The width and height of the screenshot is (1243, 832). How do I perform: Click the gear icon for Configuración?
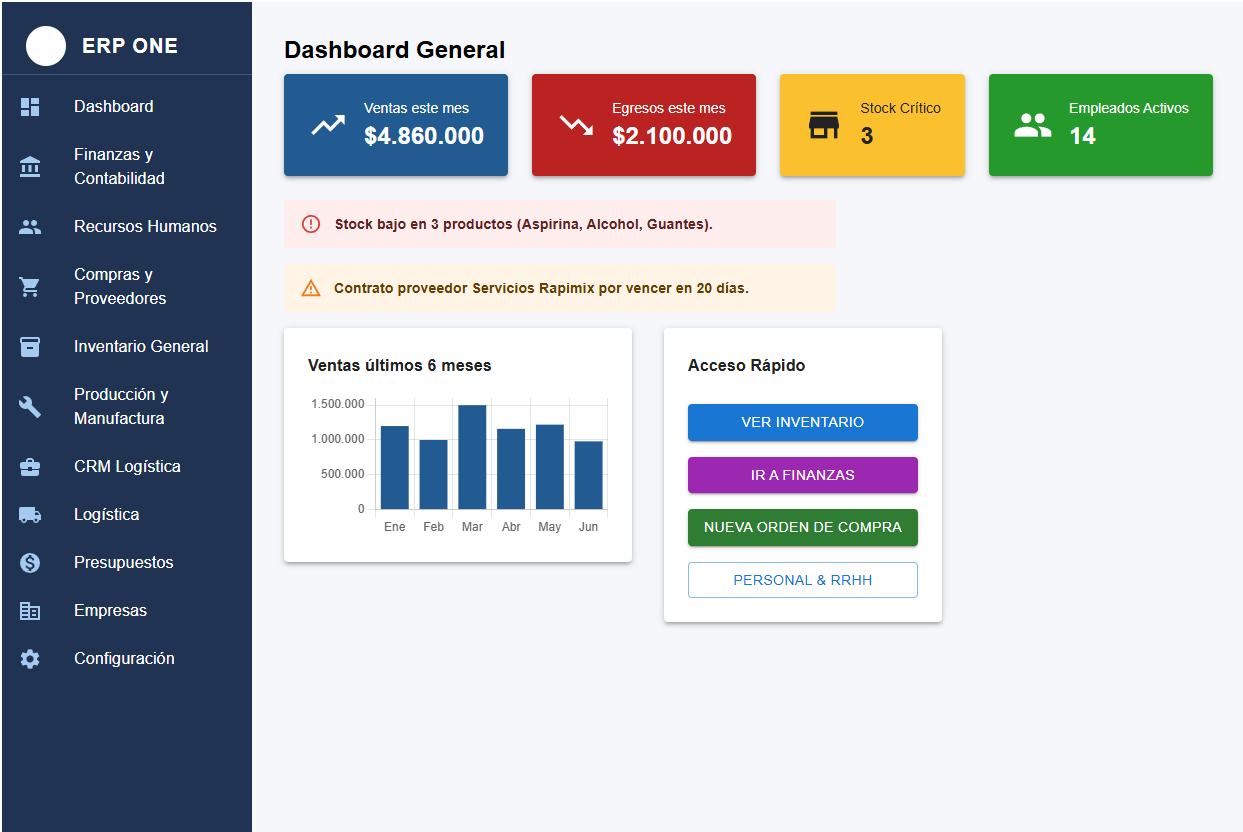(x=30, y=659)
